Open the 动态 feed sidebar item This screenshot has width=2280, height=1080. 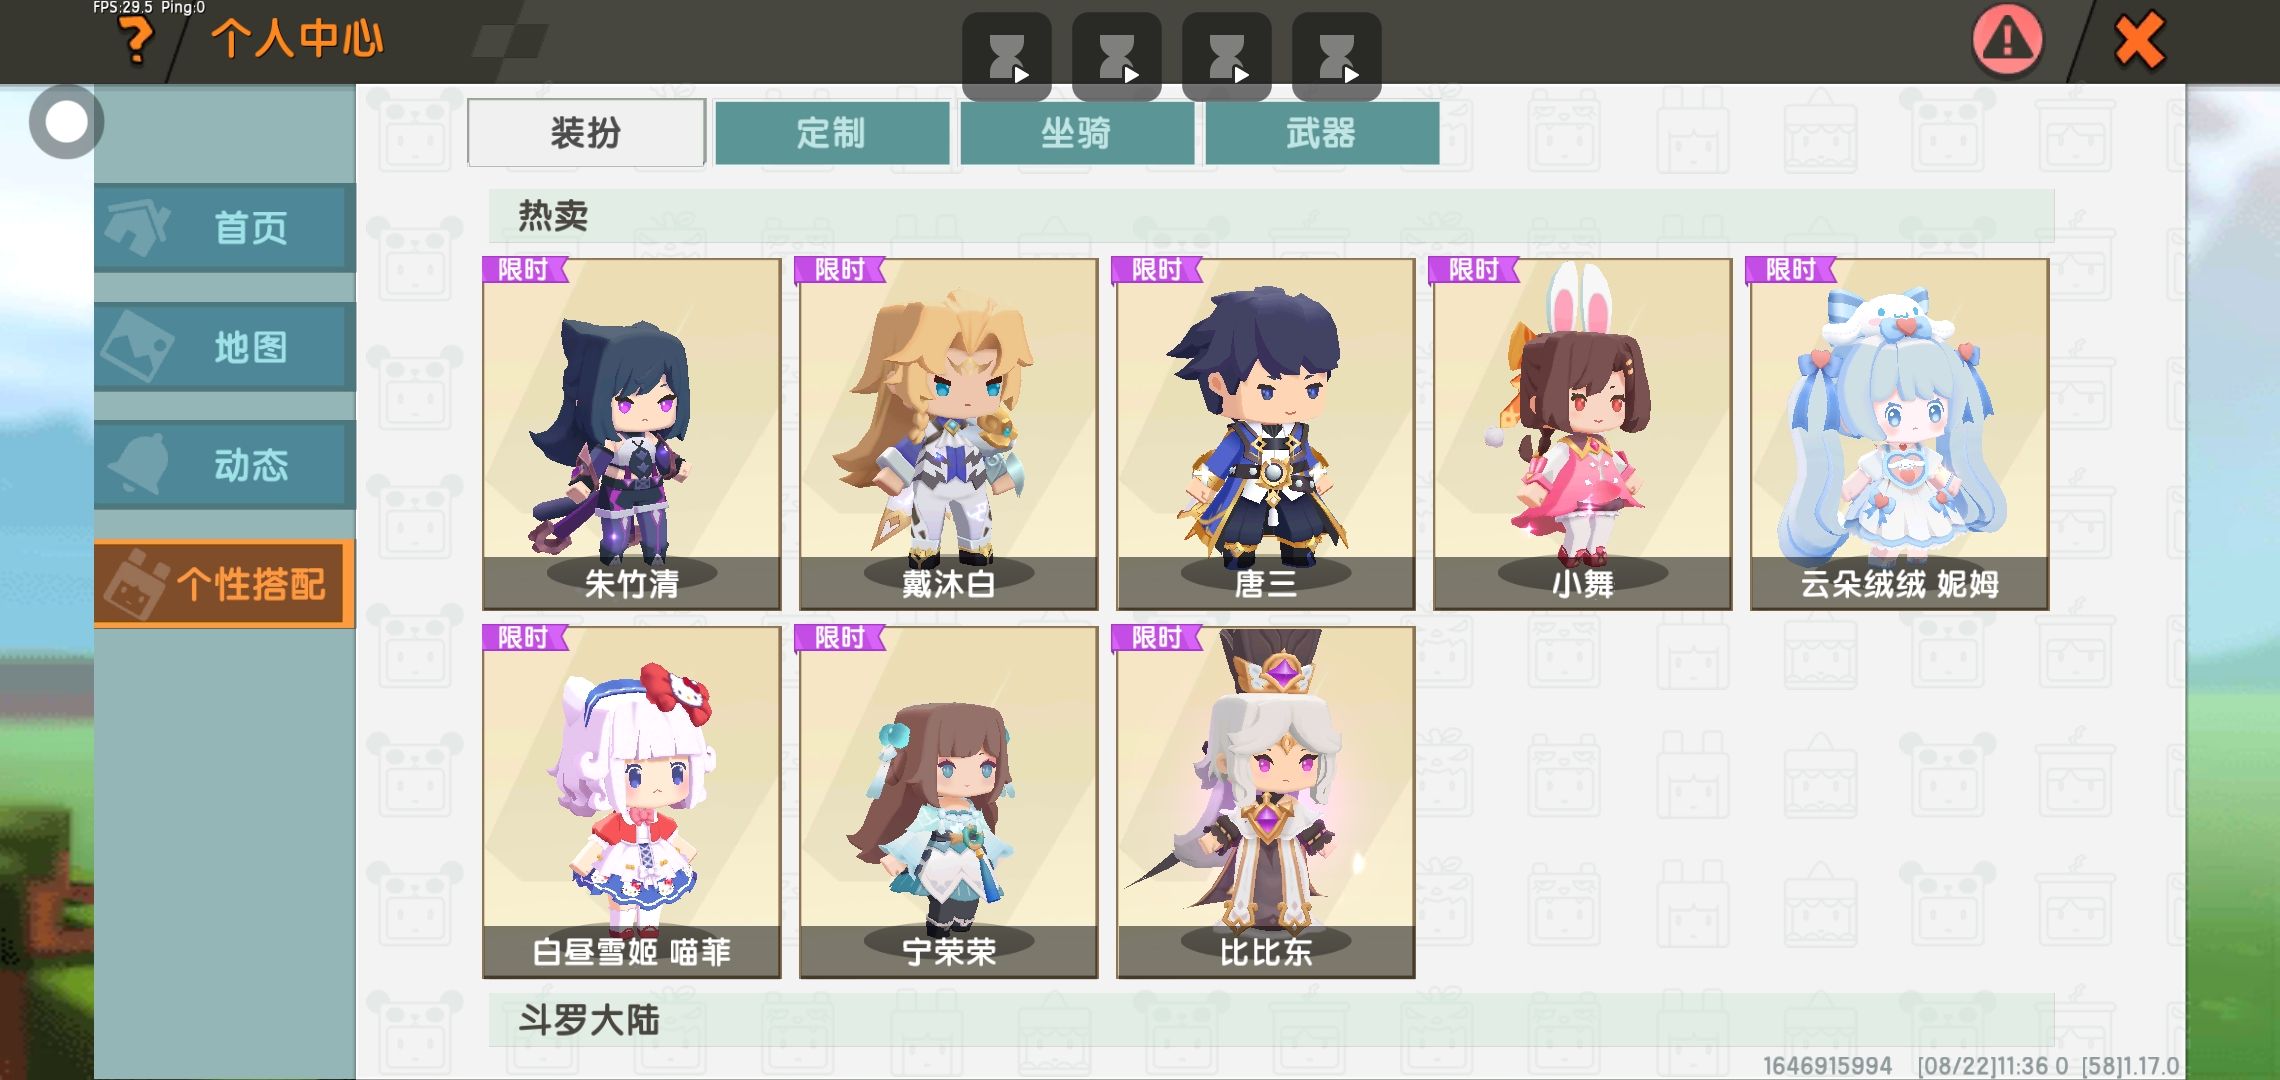coord(225,465)
